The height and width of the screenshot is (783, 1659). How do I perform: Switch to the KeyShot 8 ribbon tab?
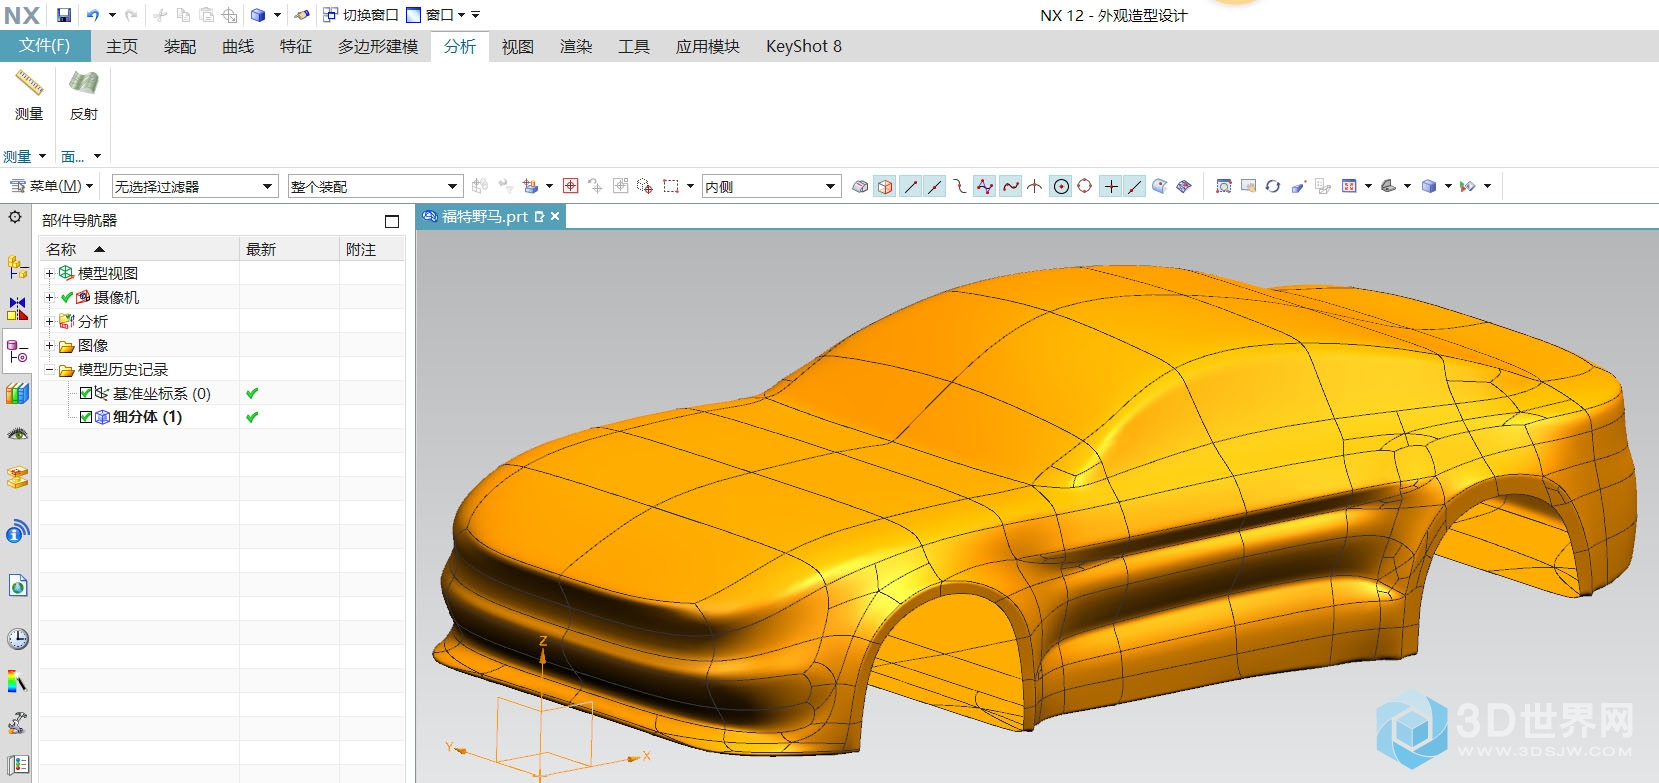804,46
